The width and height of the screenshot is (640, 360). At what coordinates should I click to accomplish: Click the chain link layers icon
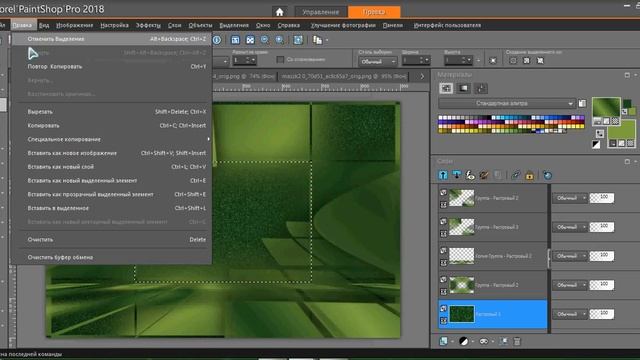(x=516, y=175)
